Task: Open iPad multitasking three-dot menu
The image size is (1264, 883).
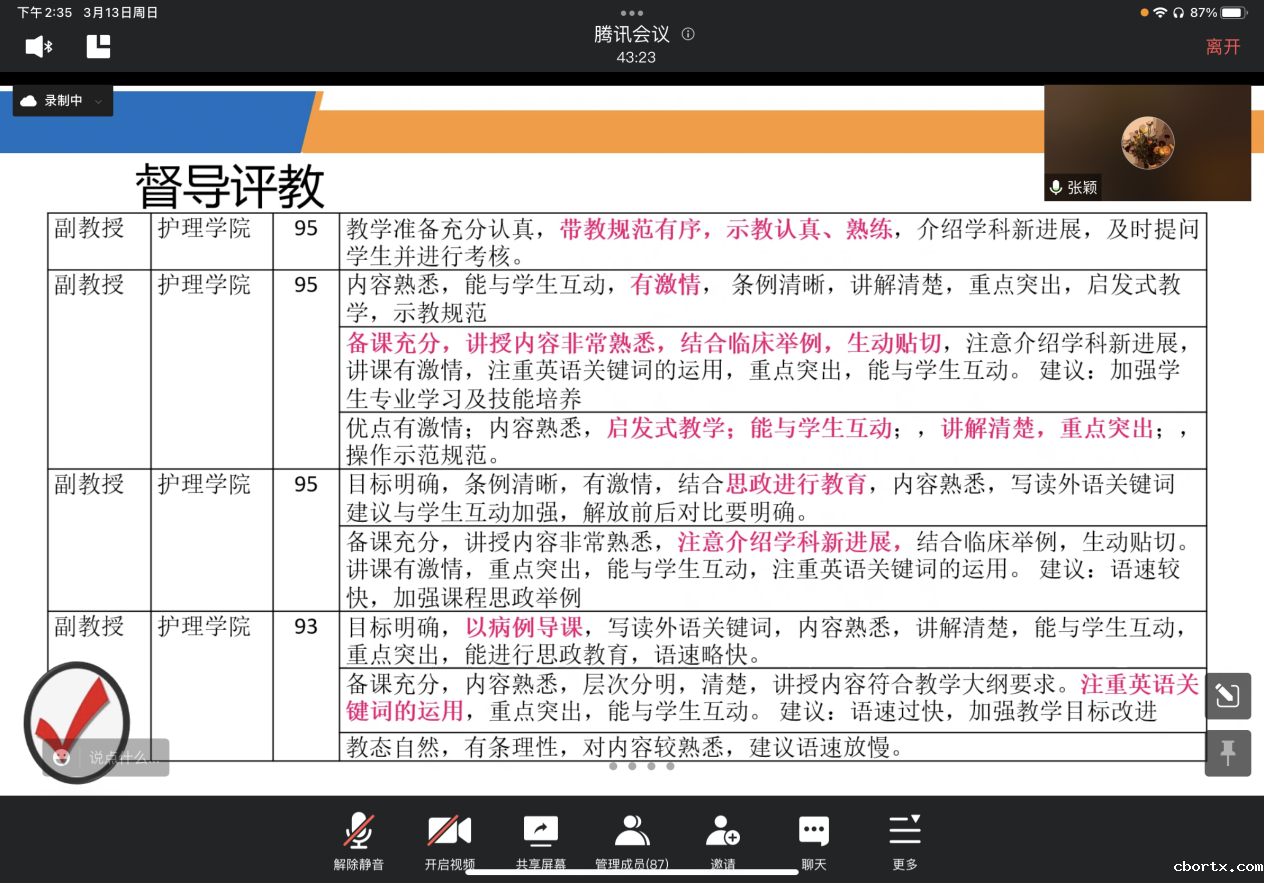Action: [x=632, y=13]
